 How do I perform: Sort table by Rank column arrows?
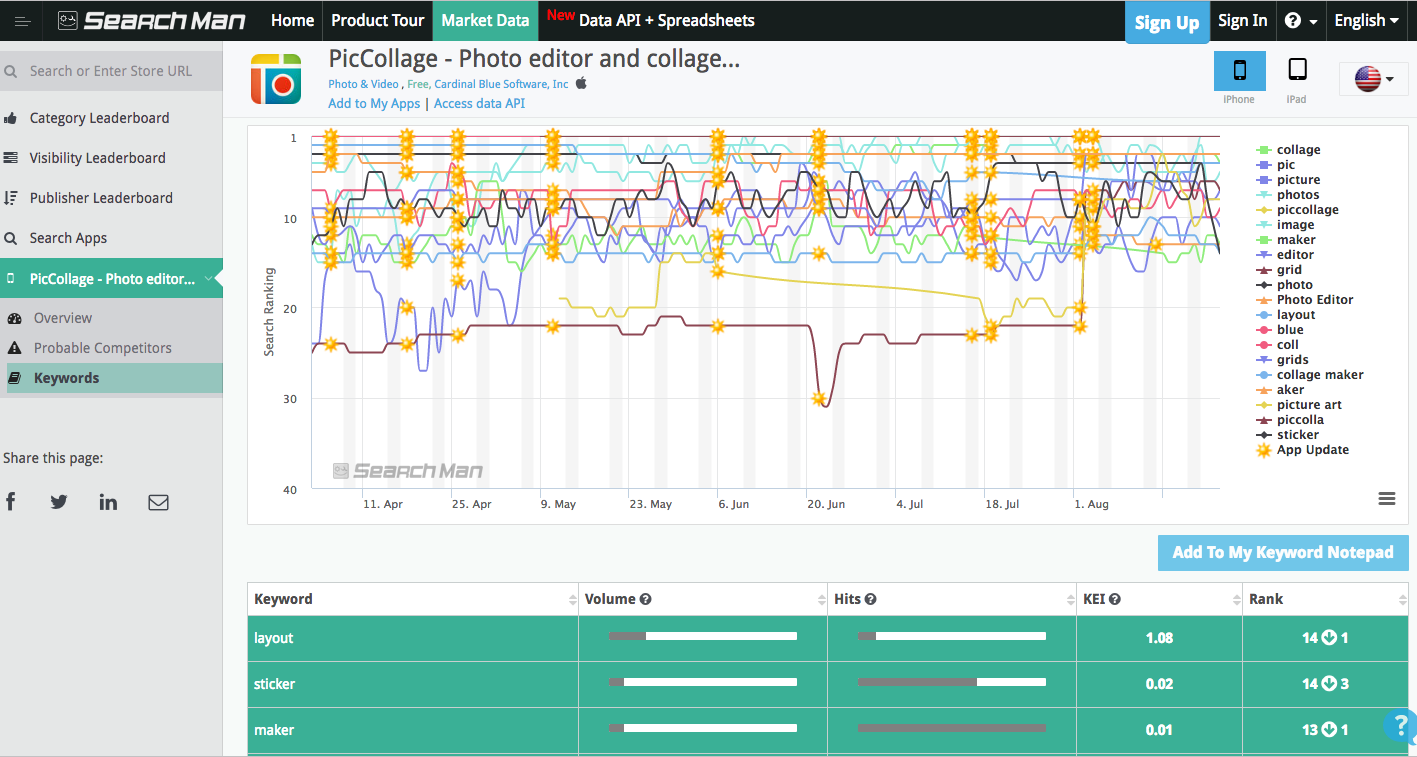[x=1402, y=600]
